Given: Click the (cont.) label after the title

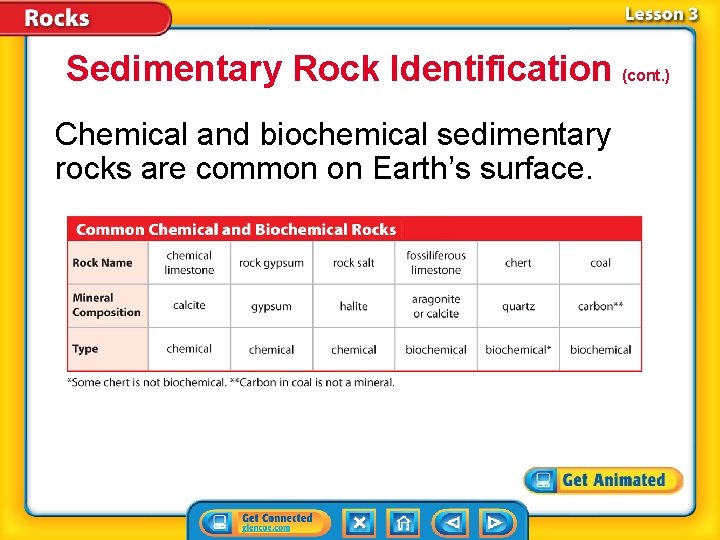Looking at the screenshot, I should tap(646, 75).
